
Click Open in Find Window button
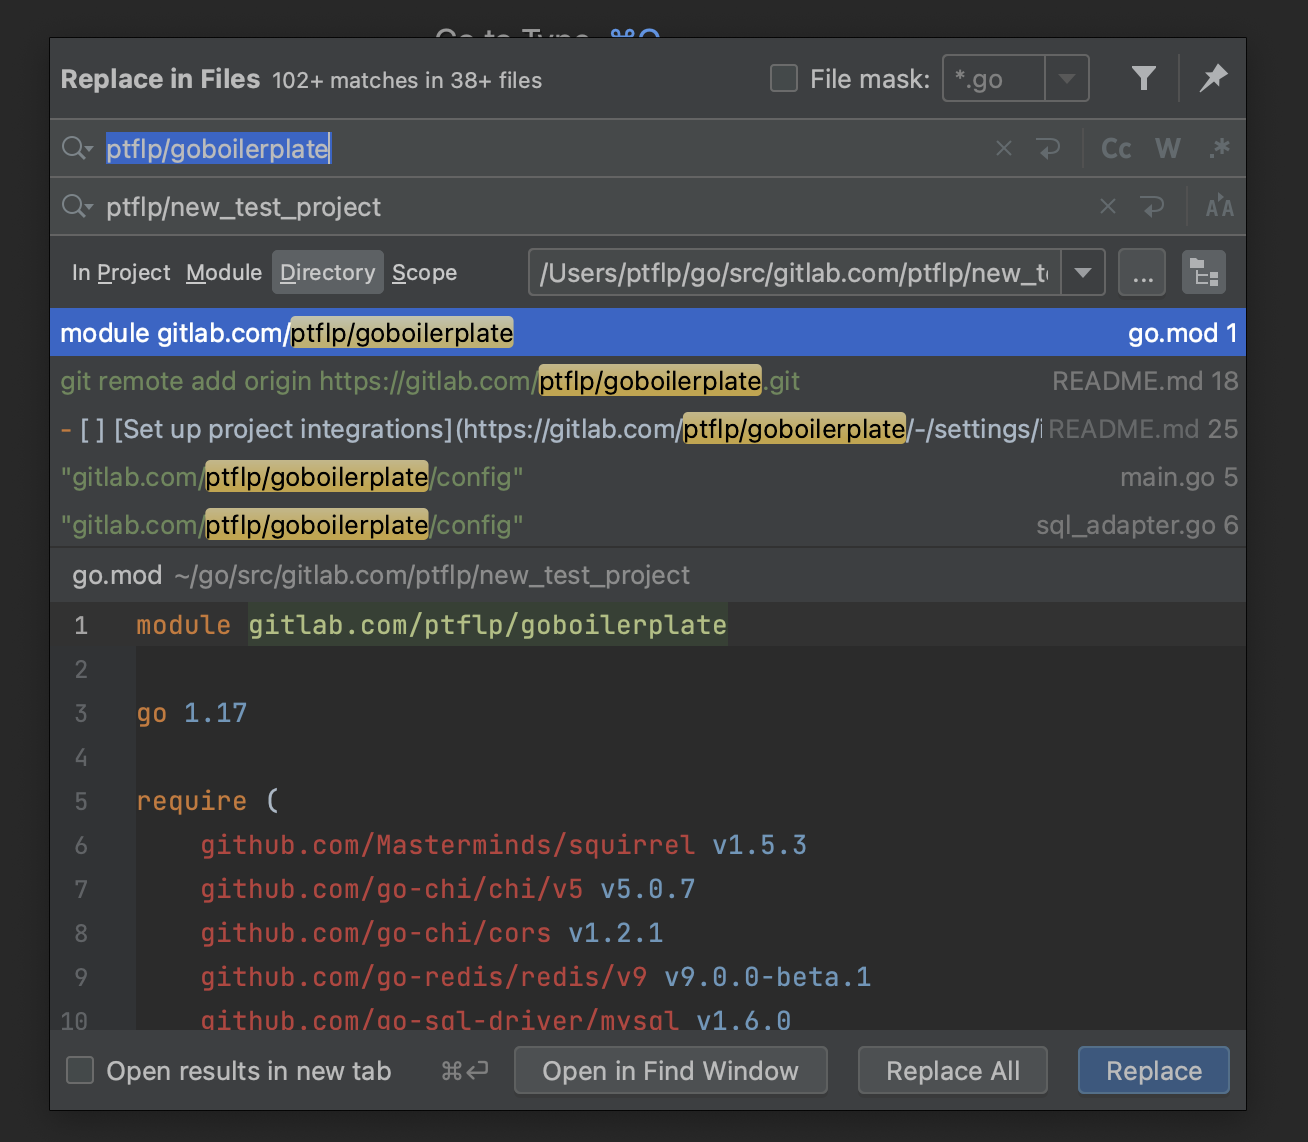(x=670, y=1071)
